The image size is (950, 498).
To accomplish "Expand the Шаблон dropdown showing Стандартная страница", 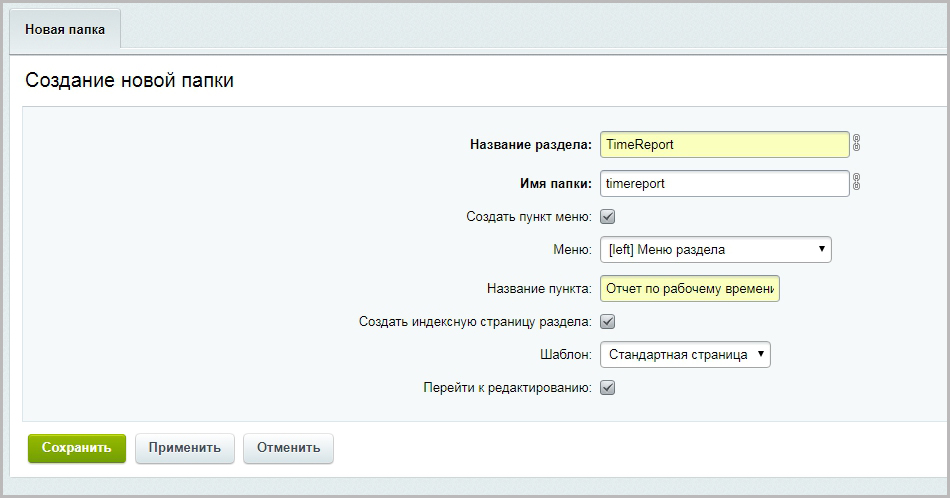I will [685, 354].
